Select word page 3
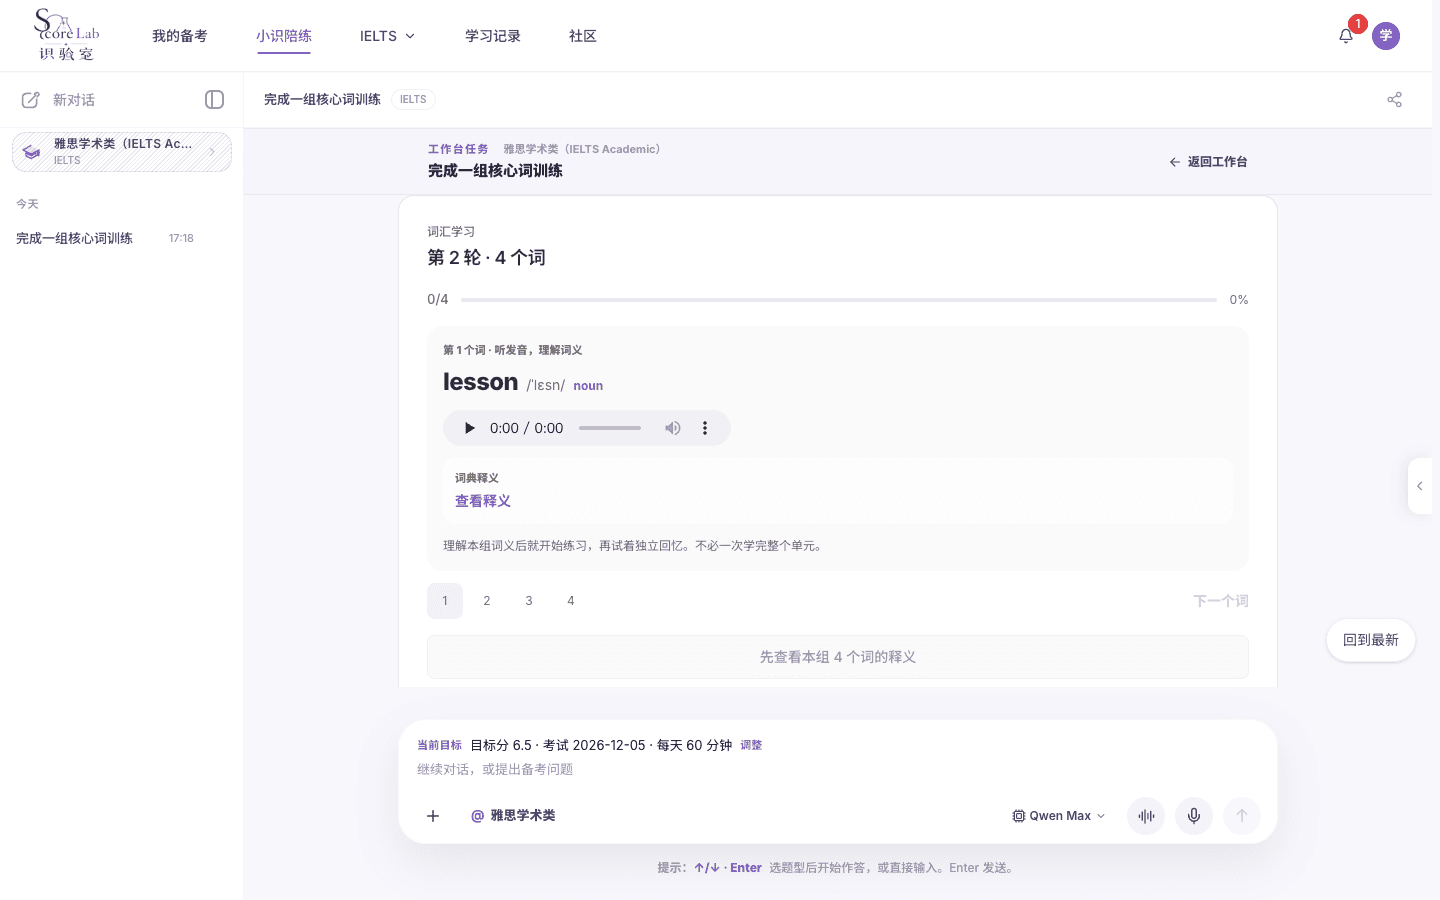This screenshot has height=900, width=1440. tap(529, 601)
